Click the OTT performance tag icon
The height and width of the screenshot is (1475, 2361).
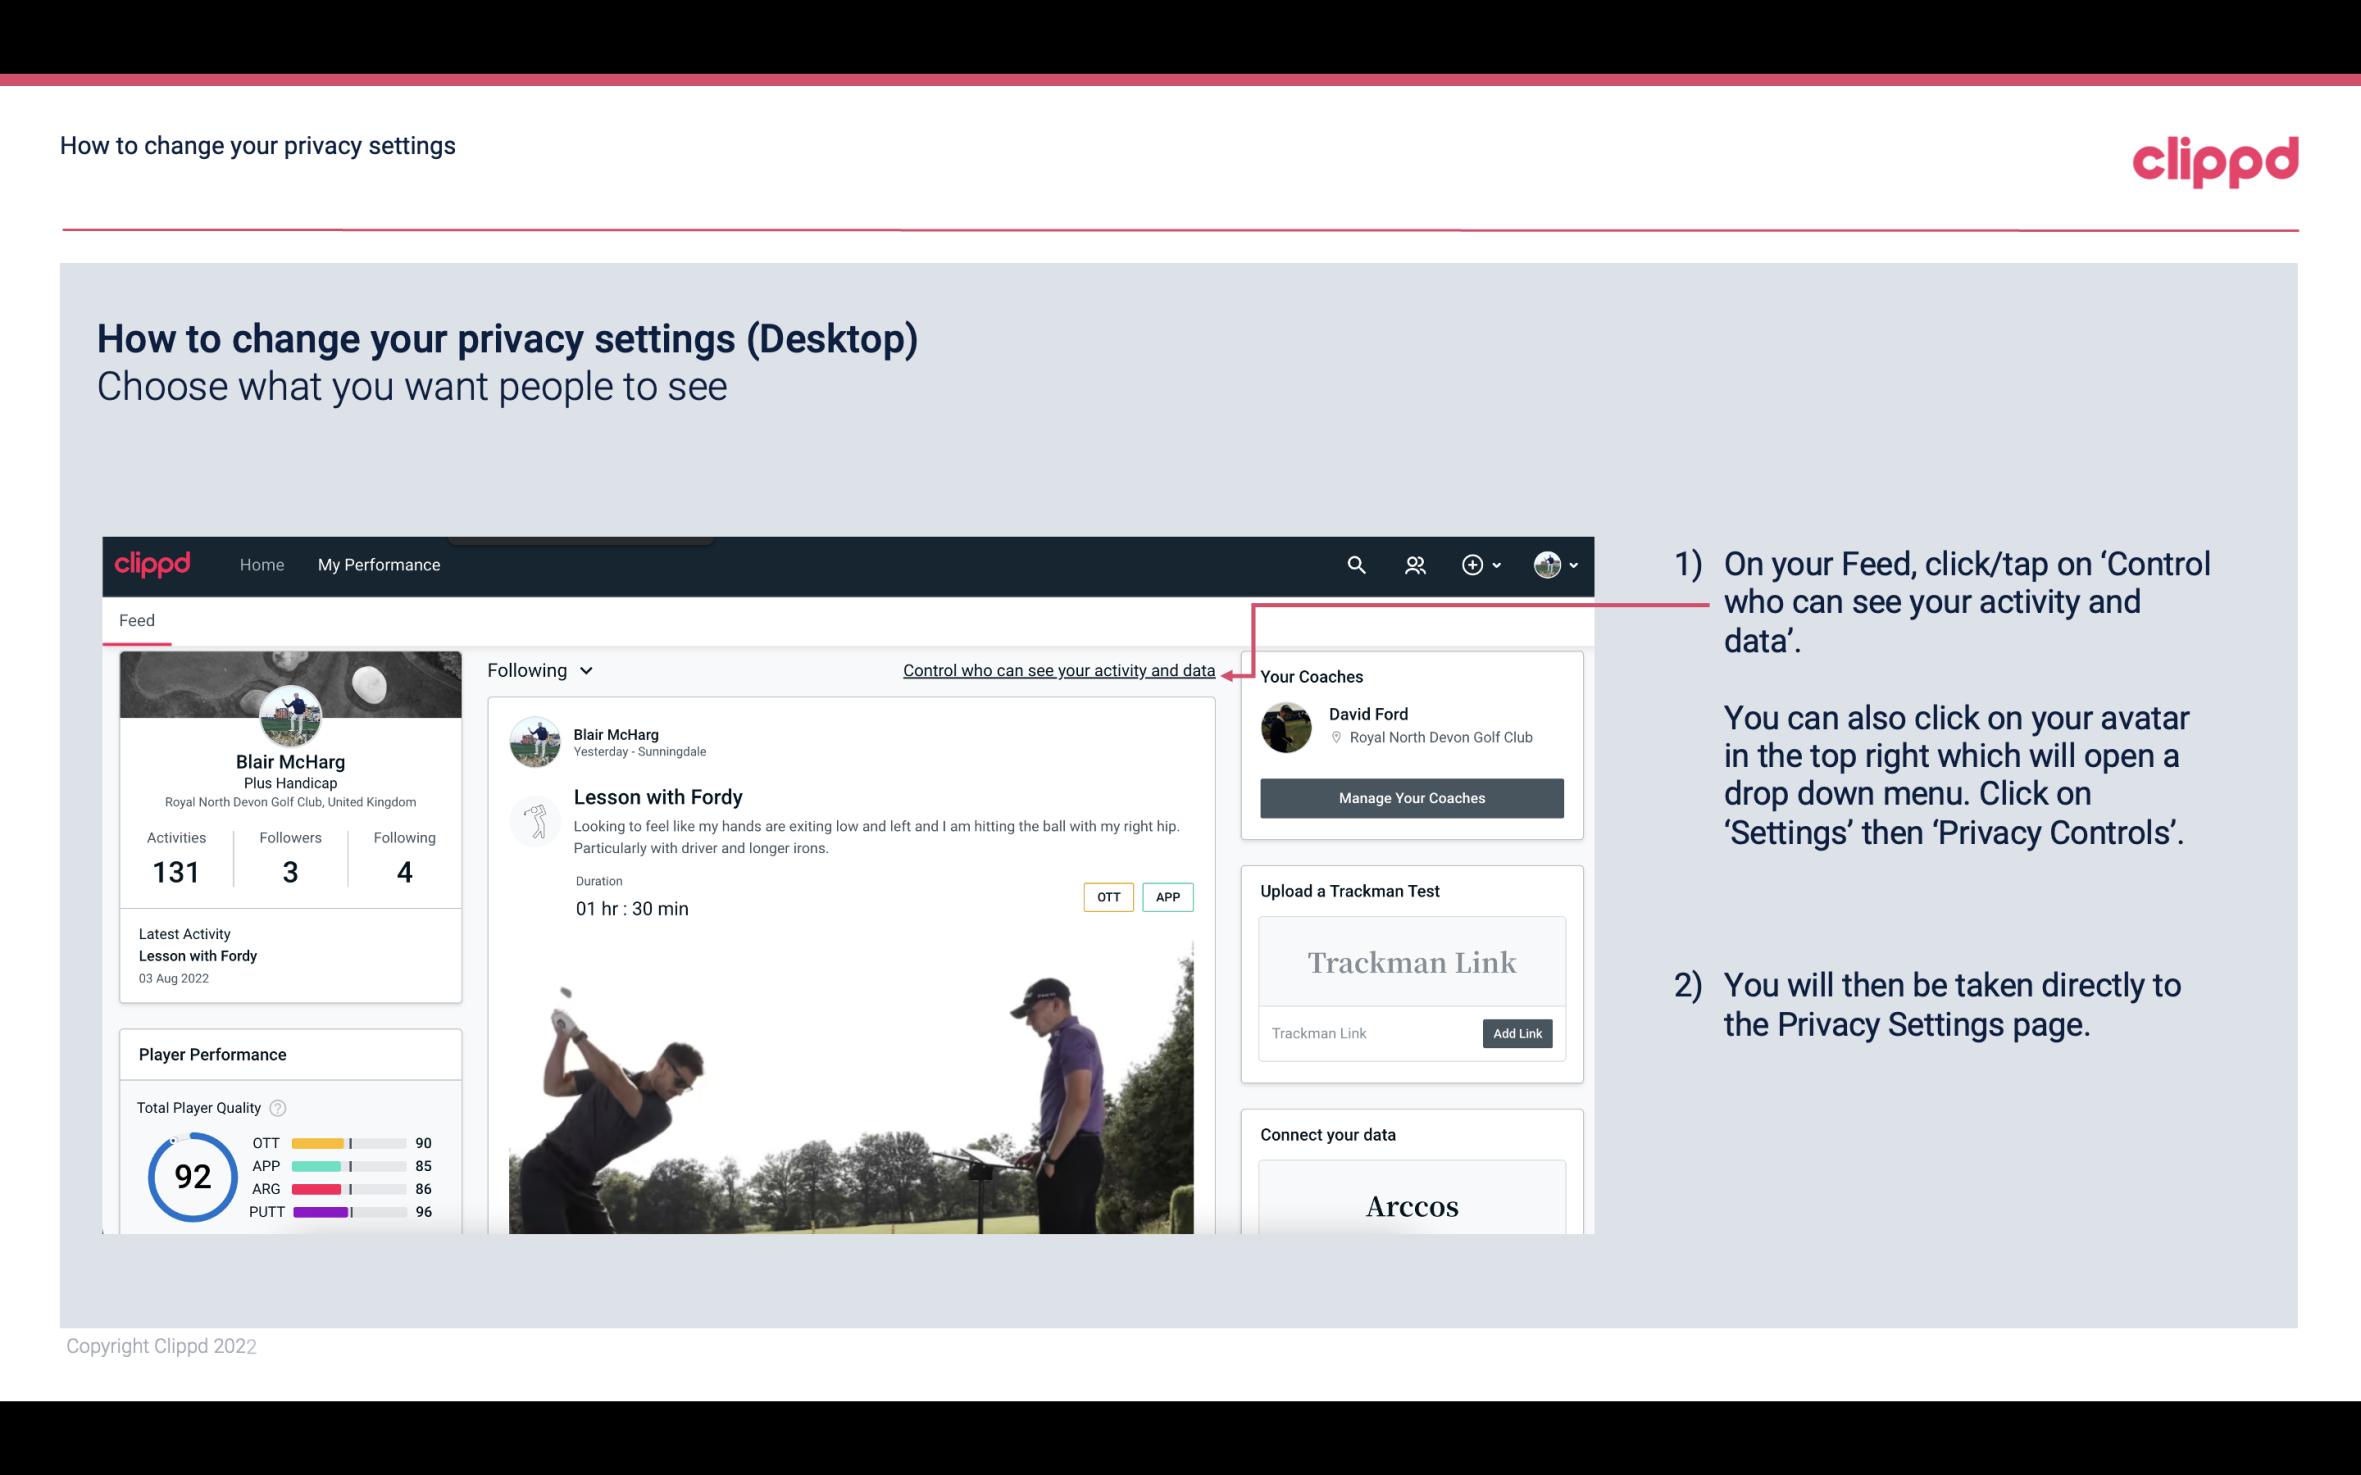coord(1107,897)
